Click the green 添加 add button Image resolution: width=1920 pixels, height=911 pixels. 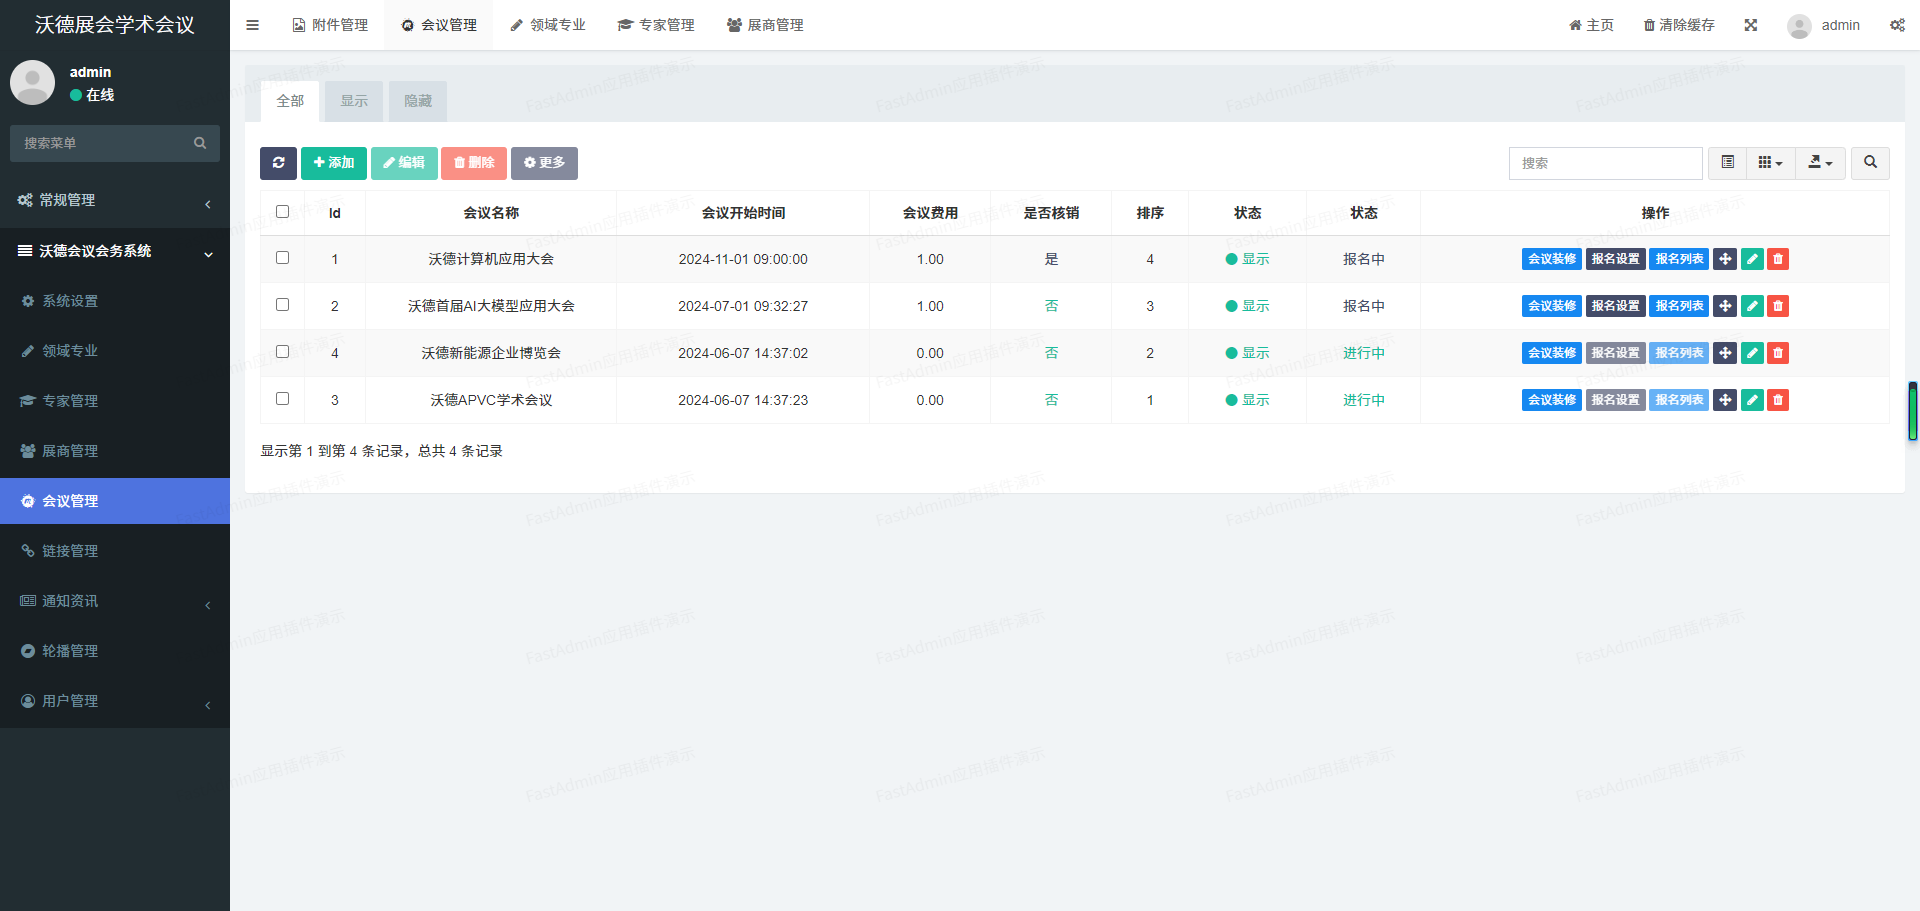point(334,163)
